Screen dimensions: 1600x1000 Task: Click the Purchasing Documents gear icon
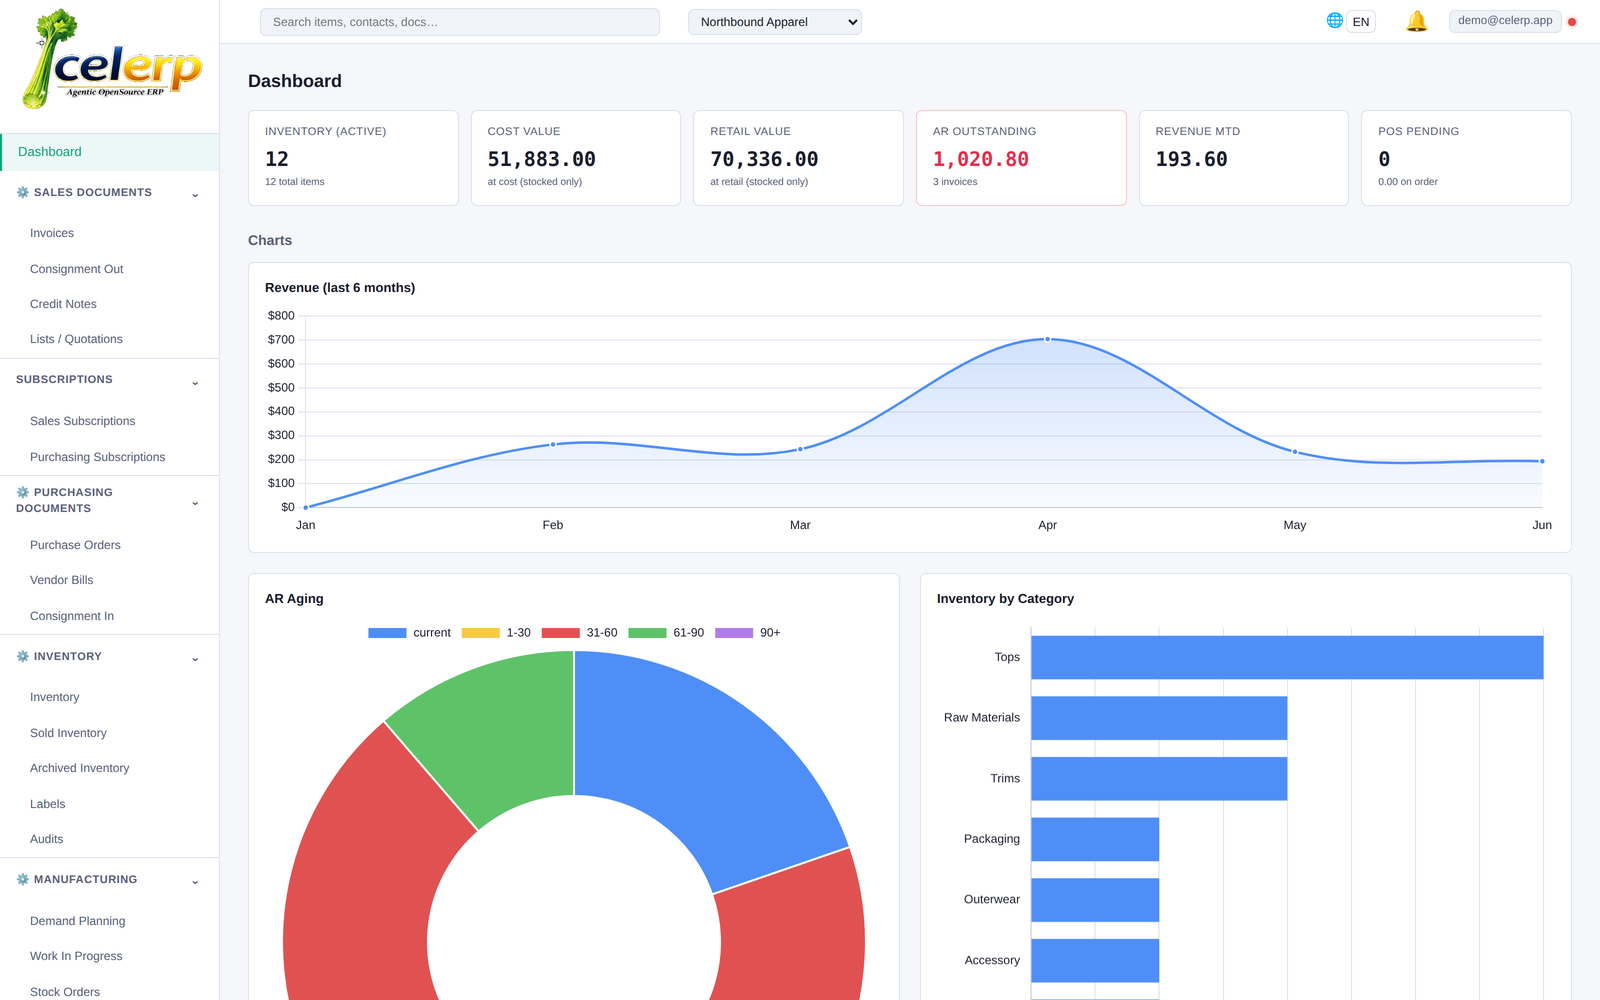[23, 492]
